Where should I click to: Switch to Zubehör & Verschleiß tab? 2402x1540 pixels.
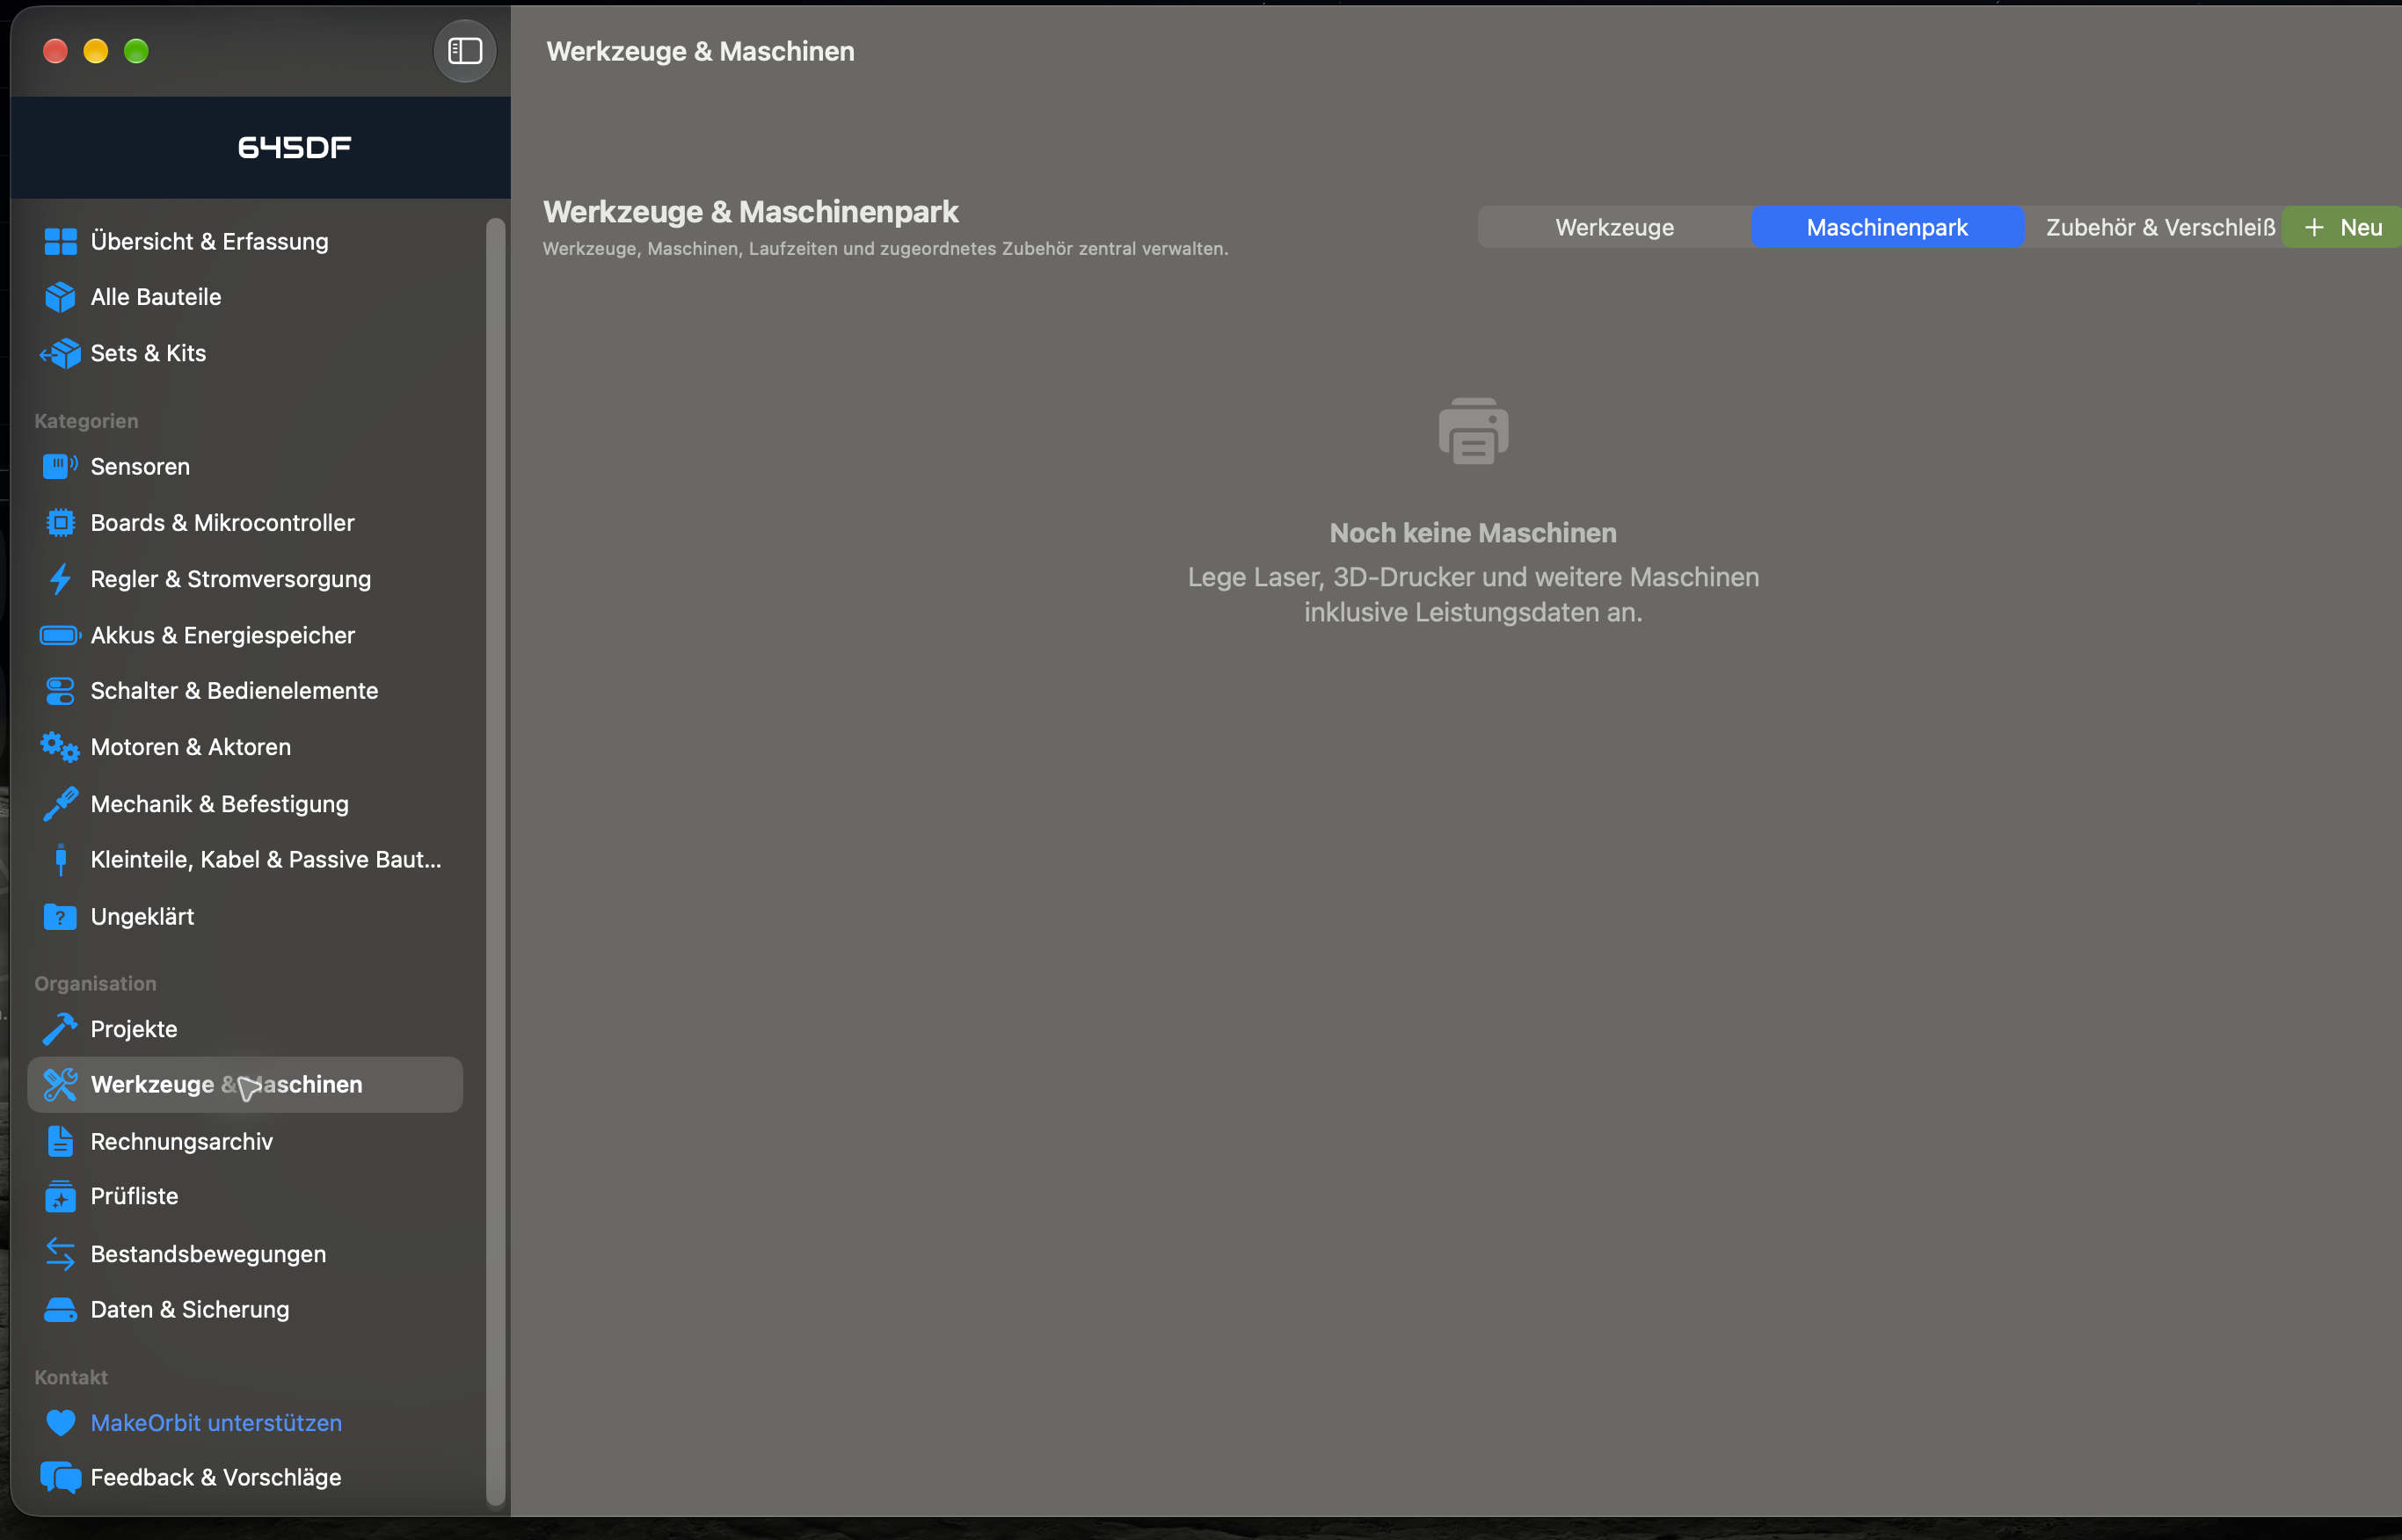pos(2160,227)
